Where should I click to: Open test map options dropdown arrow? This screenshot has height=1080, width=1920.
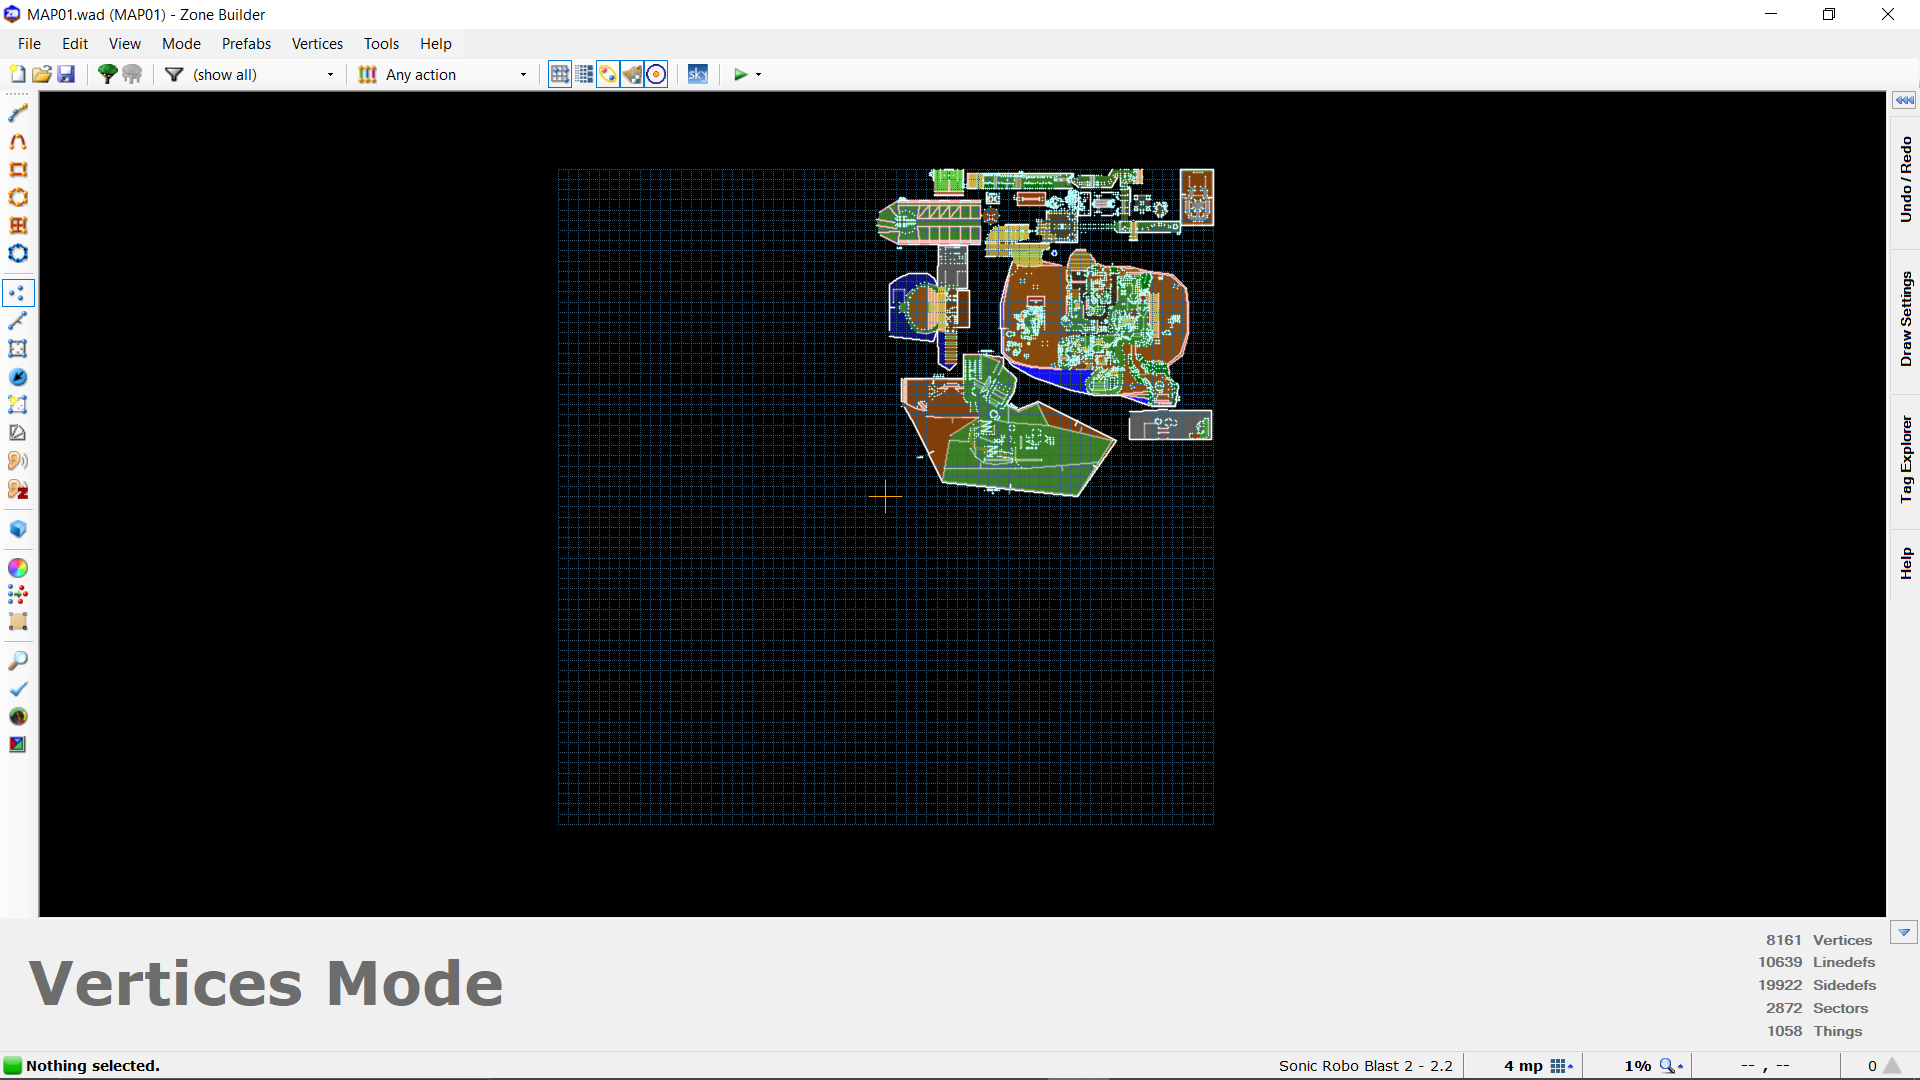(758, 74)
